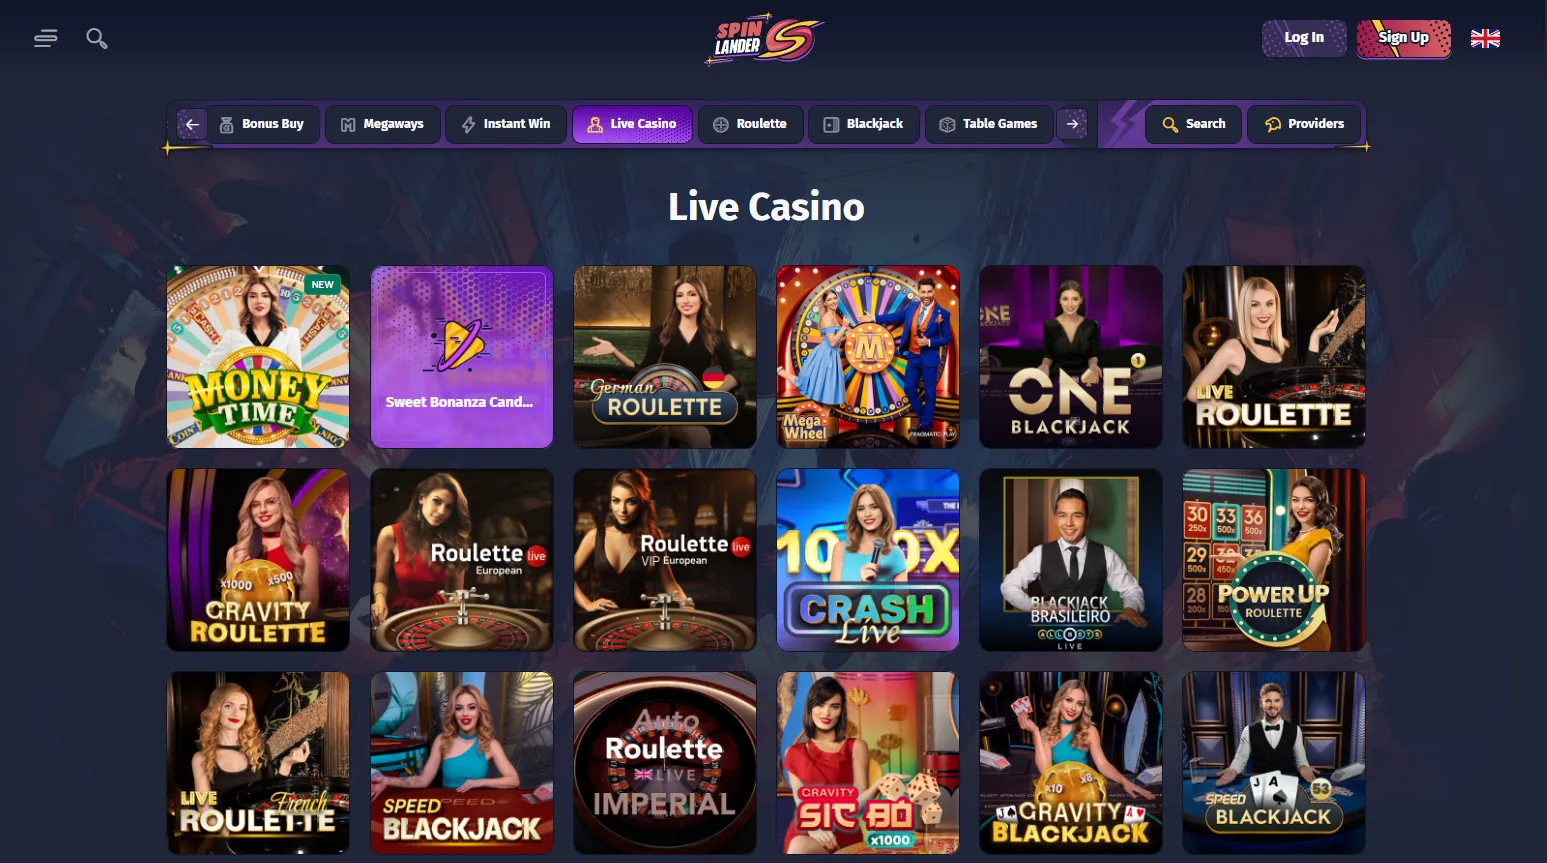Screen dimensions: 1547x863
Task: Open the Table Games category
Action: [988, 124]
